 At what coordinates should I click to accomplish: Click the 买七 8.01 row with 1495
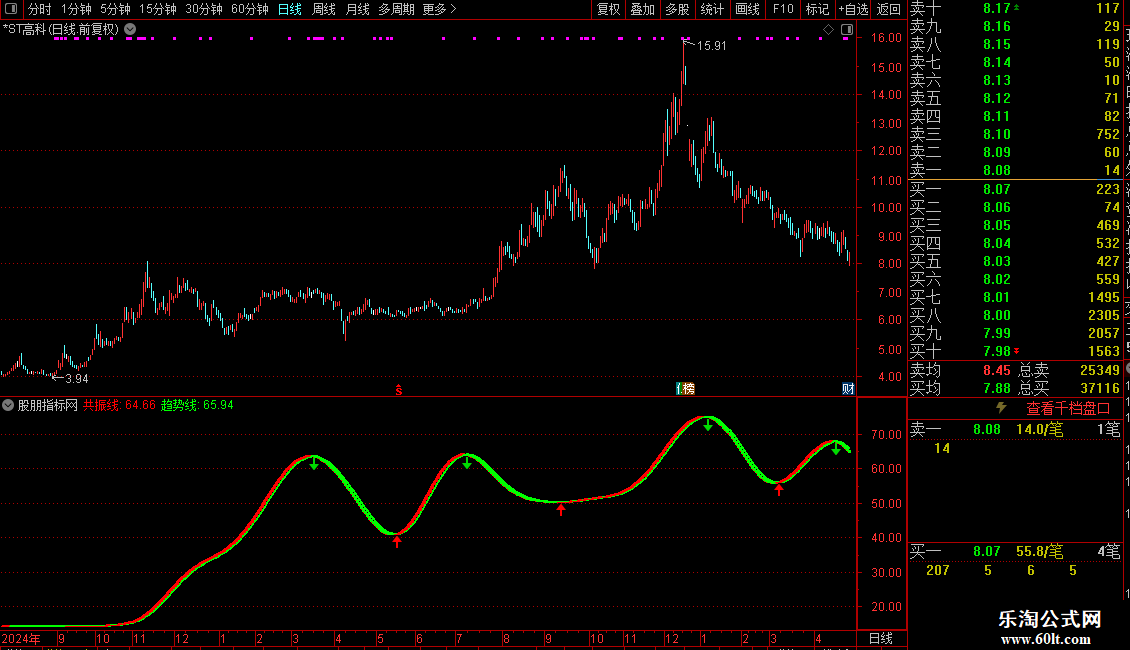point(1015,297)
